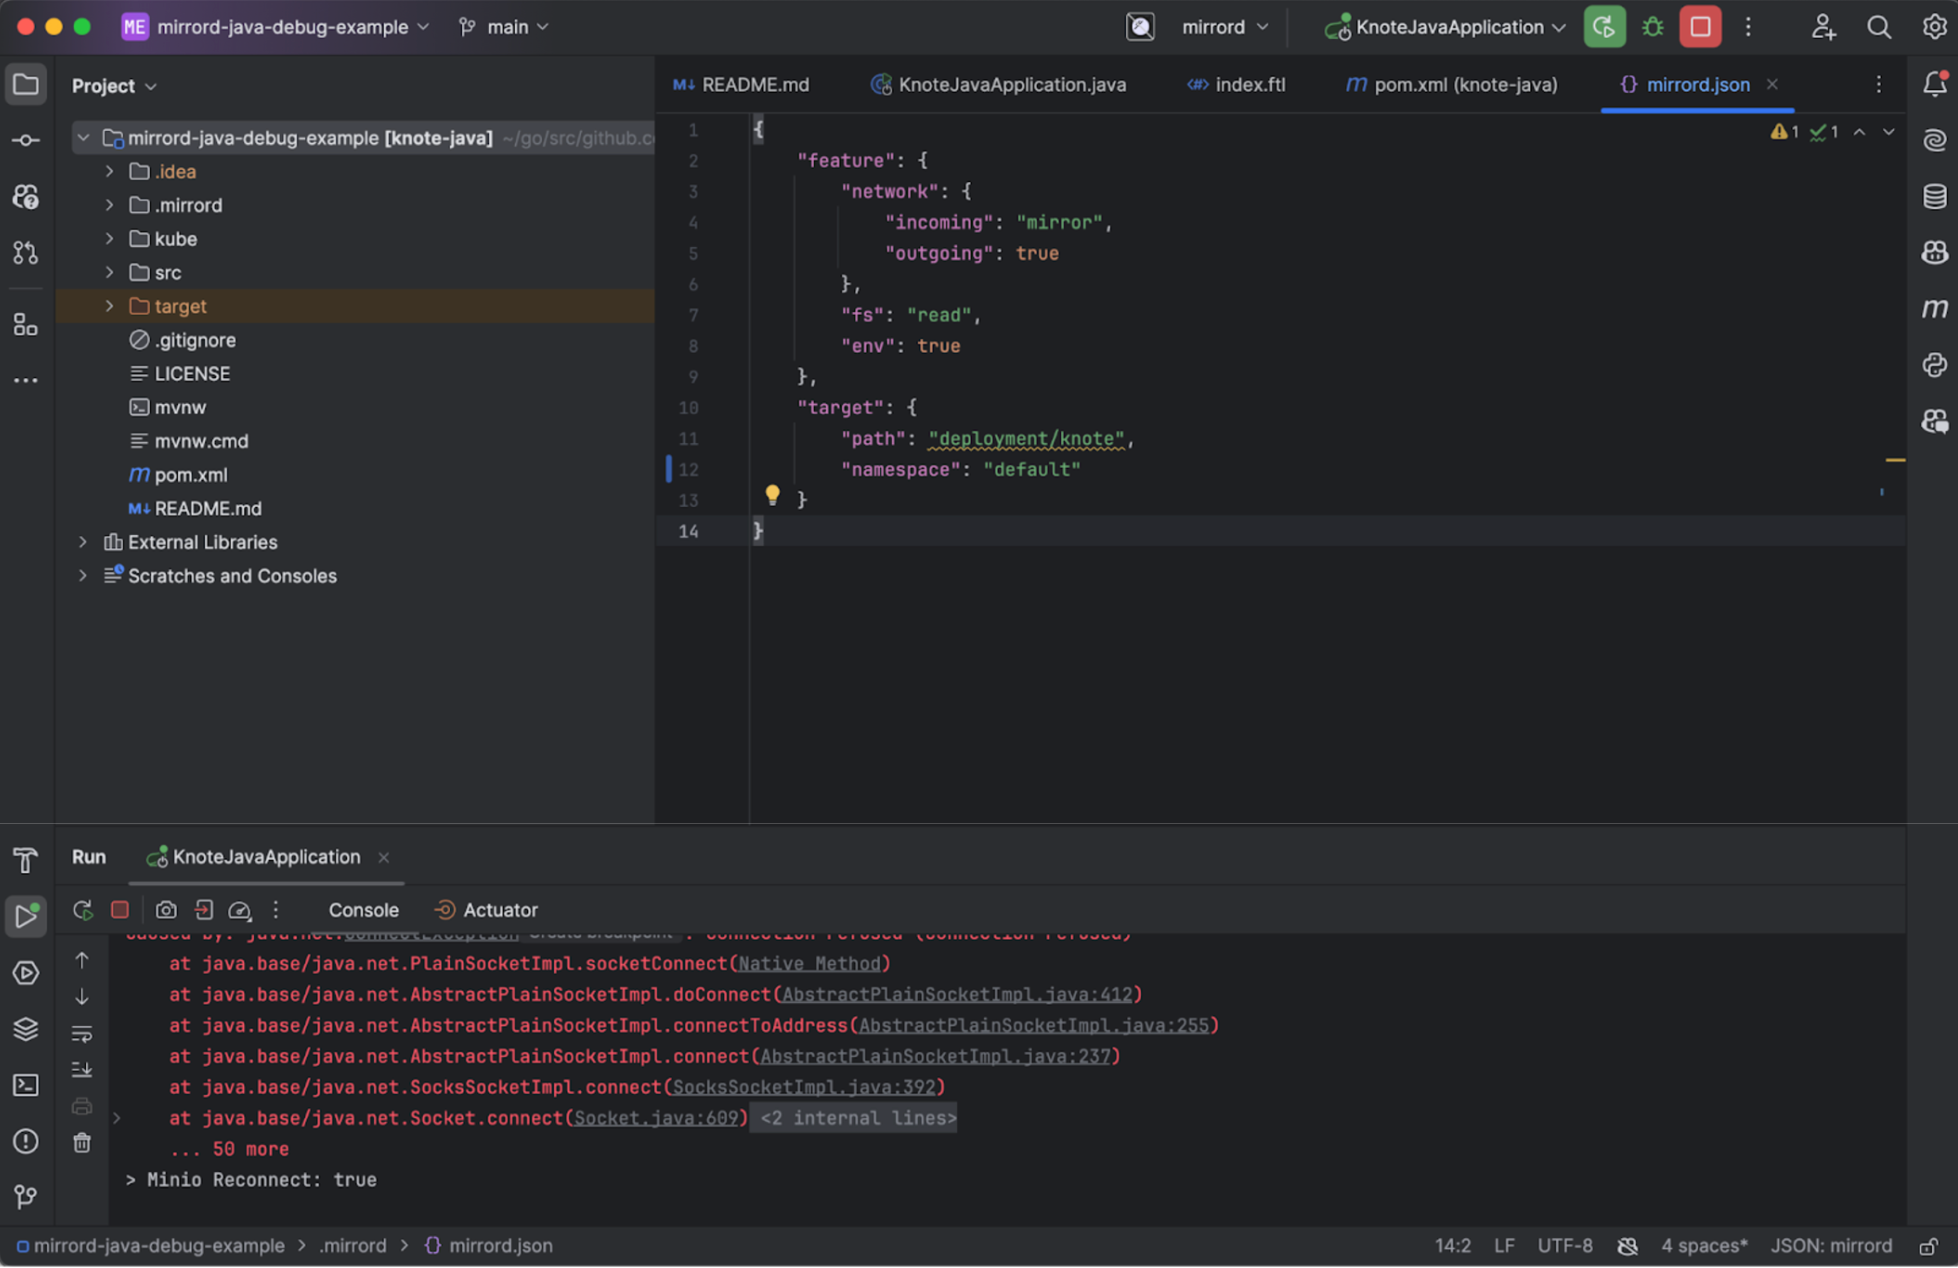Open the Database tool window icon
1958x1268 pixels.
coord(1934,196)
